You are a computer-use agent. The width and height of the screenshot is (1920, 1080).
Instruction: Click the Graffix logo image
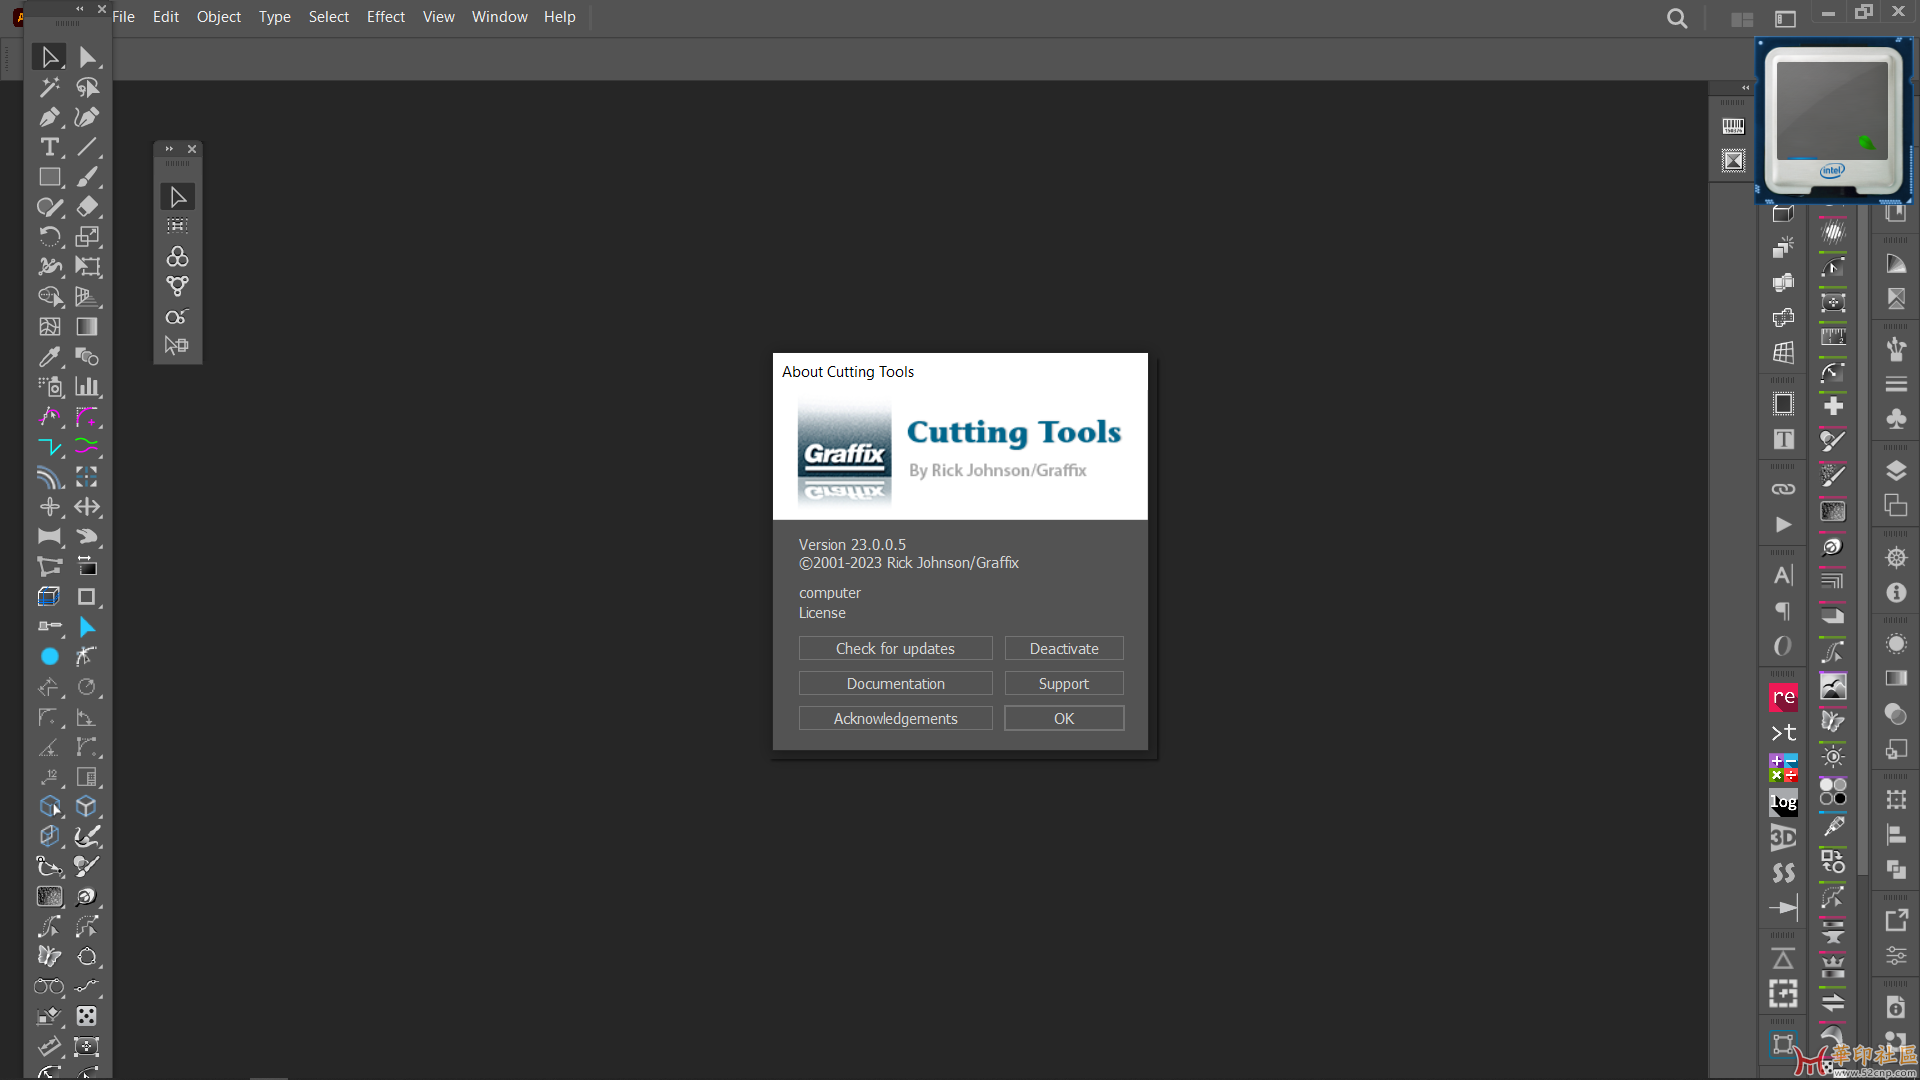(x=844, y=454)
